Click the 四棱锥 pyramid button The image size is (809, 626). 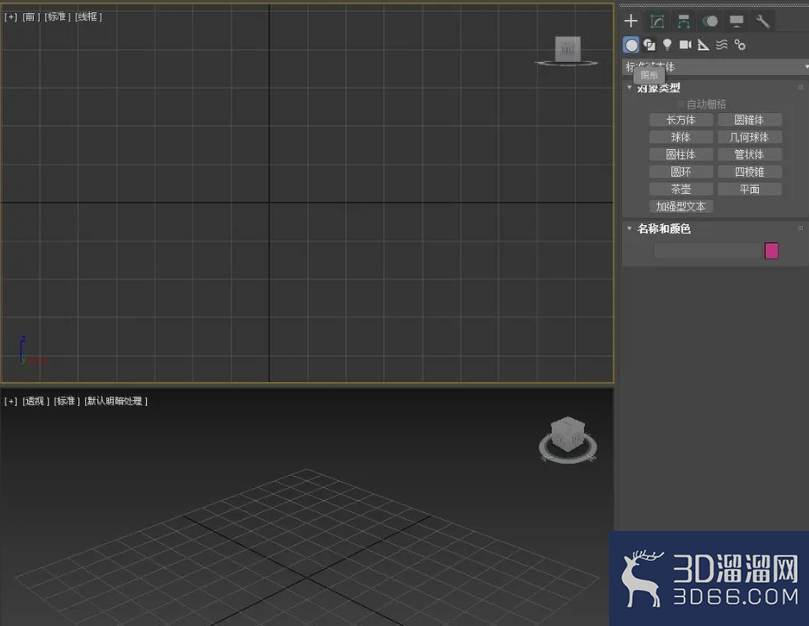[x=749, y=172]
